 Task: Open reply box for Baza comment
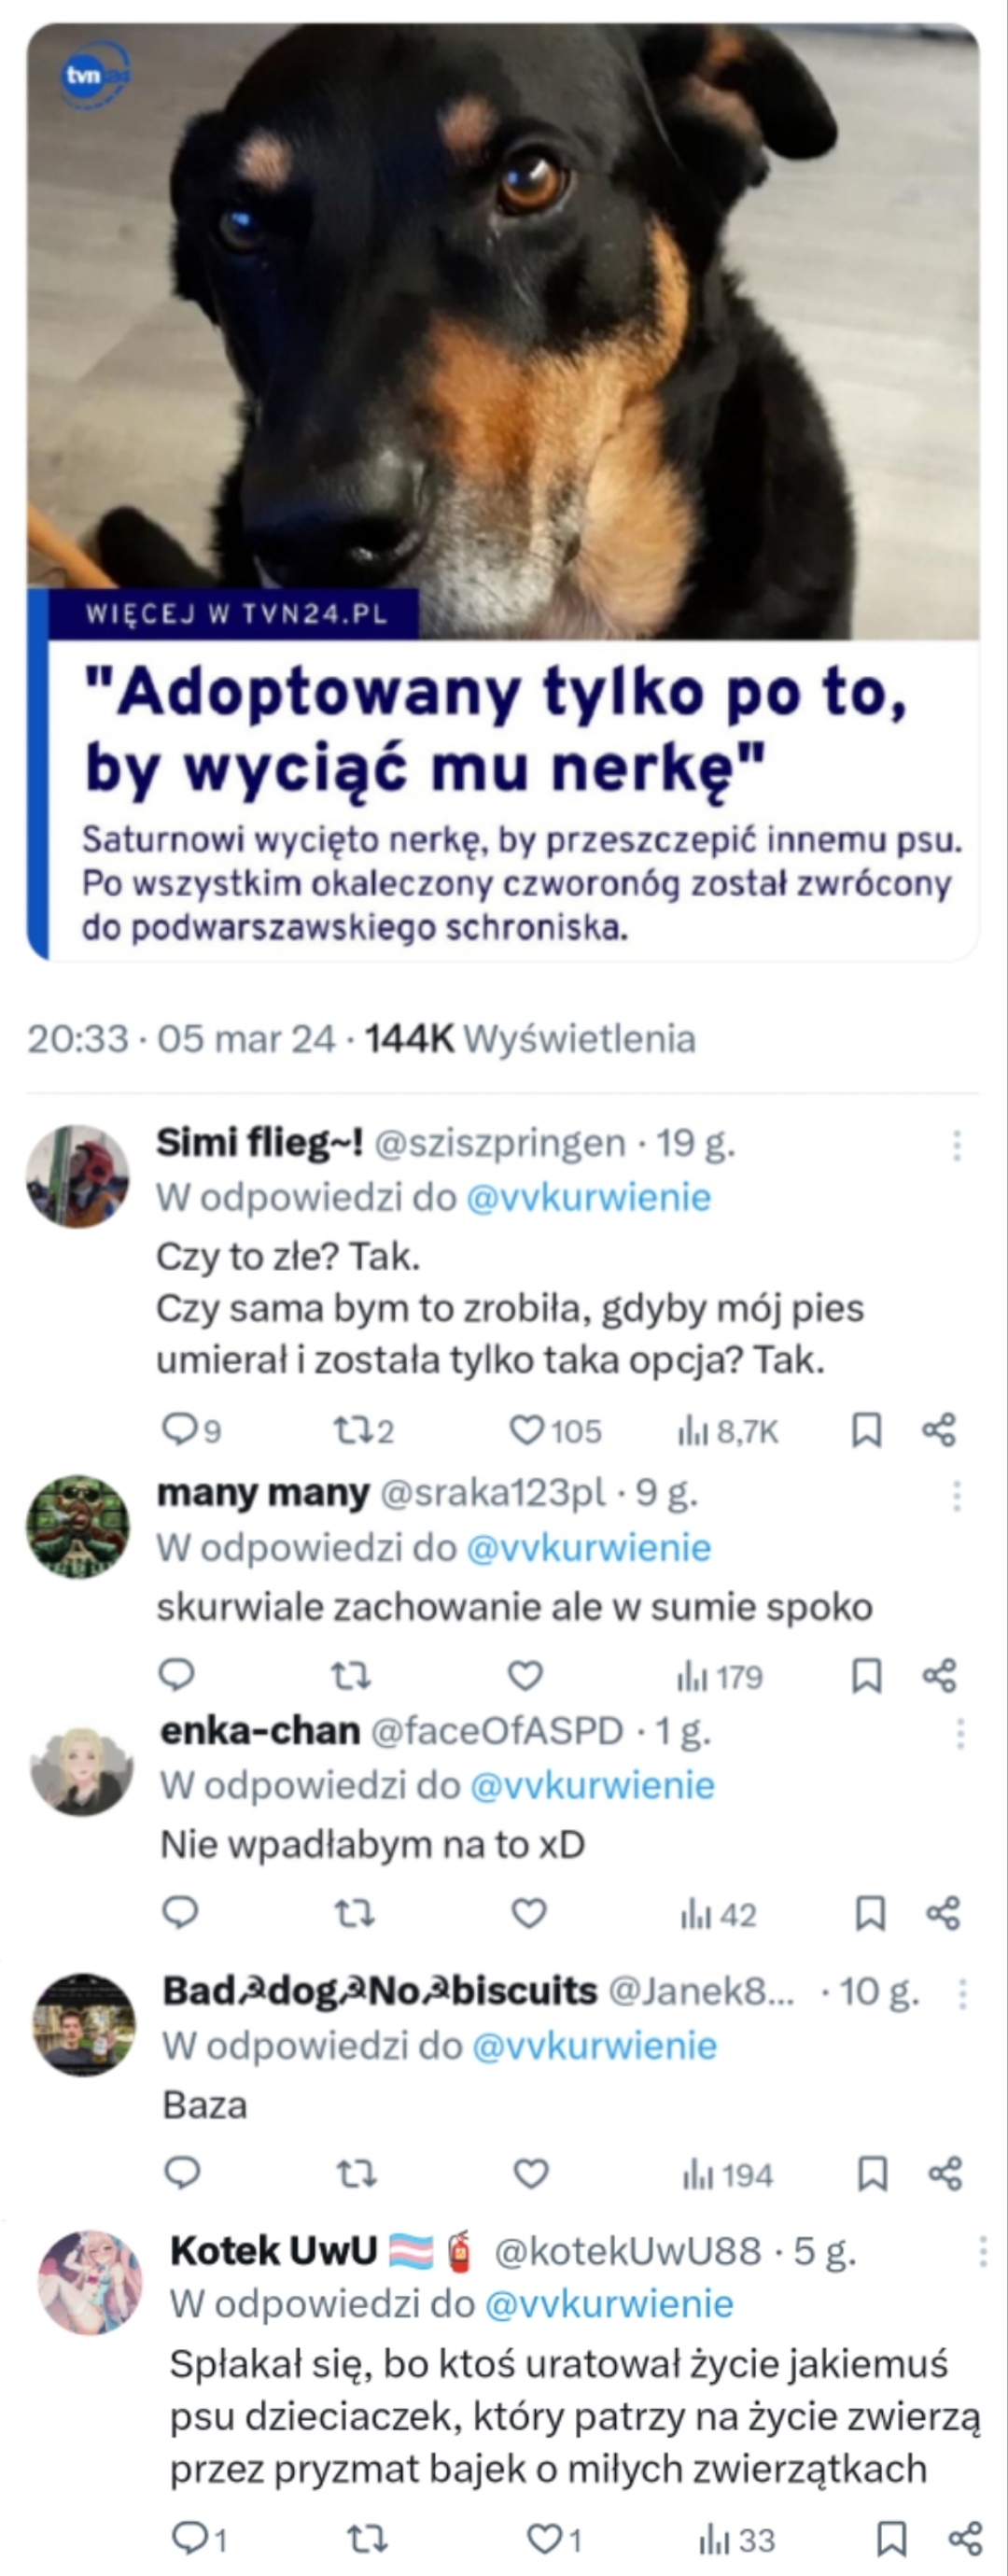click(182, 2172)
